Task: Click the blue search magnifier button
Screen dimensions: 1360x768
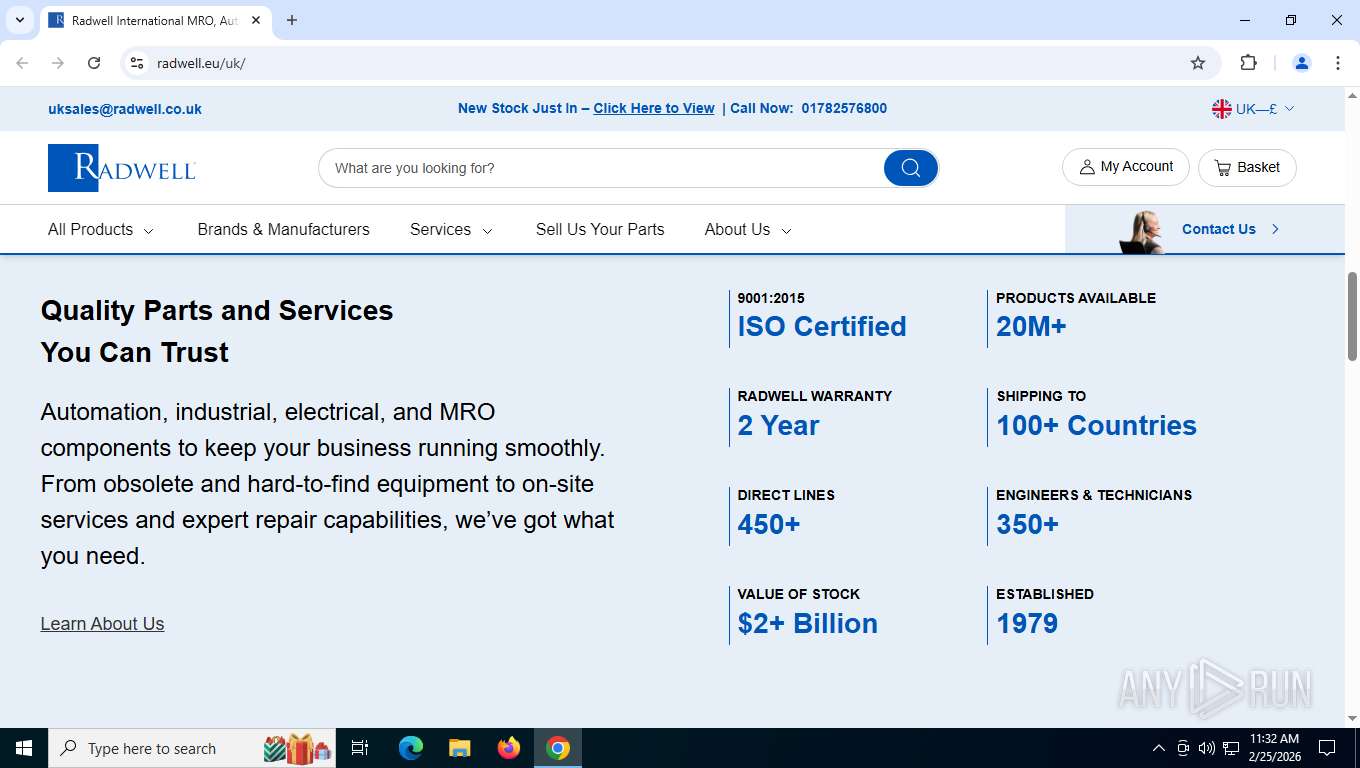Action: pyautogui.click(x=910, y=168)
